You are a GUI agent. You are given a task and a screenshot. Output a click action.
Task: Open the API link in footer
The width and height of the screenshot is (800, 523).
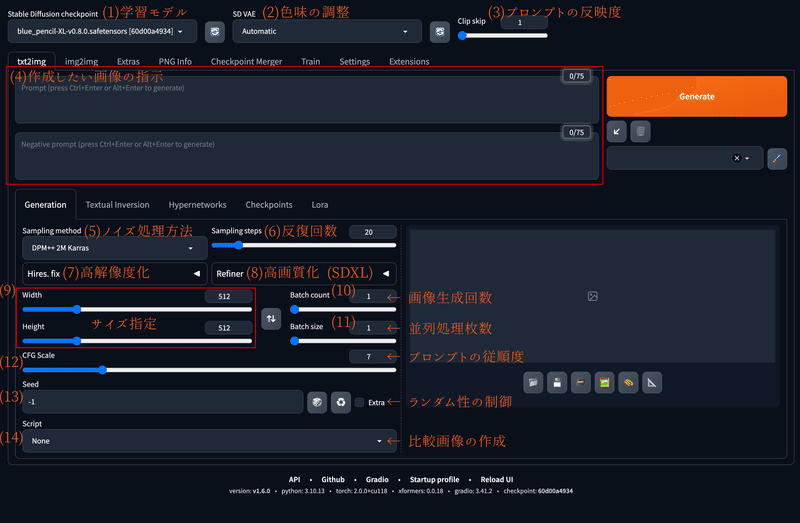click(x=294, y=480)
